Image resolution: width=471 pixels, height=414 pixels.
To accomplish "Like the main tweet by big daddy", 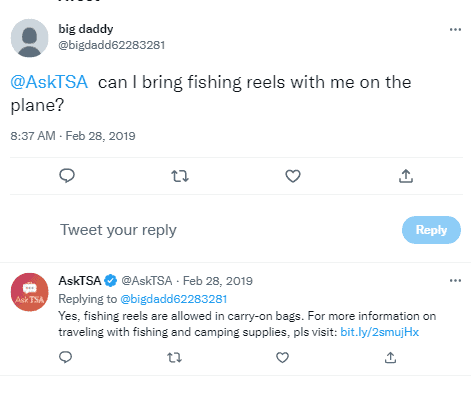I will (x=293, y=176).
